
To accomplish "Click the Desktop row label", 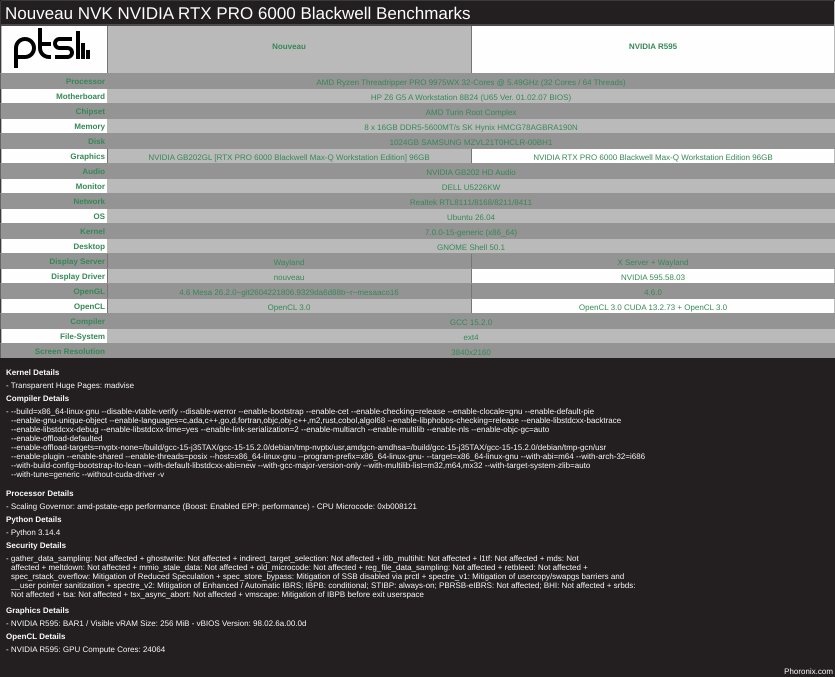I will [89, 246].
